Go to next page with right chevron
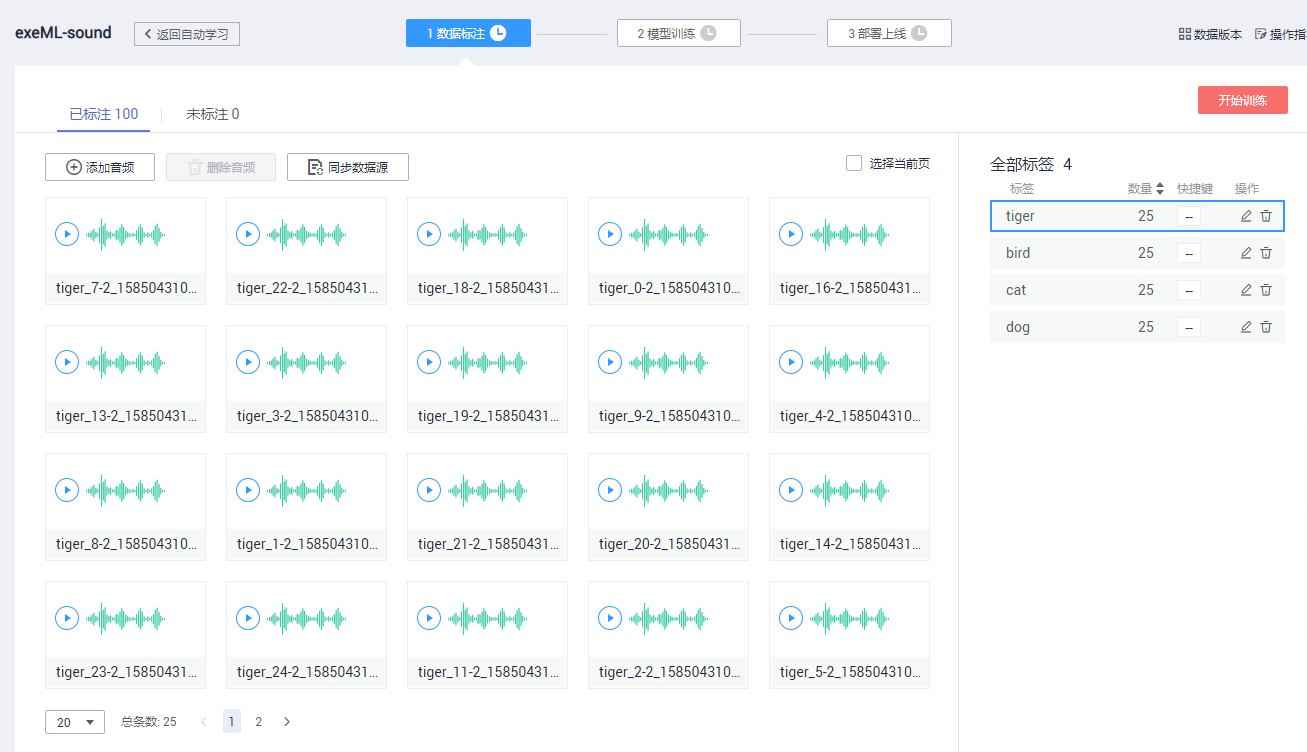1307x752 pixels. [287, 721]
